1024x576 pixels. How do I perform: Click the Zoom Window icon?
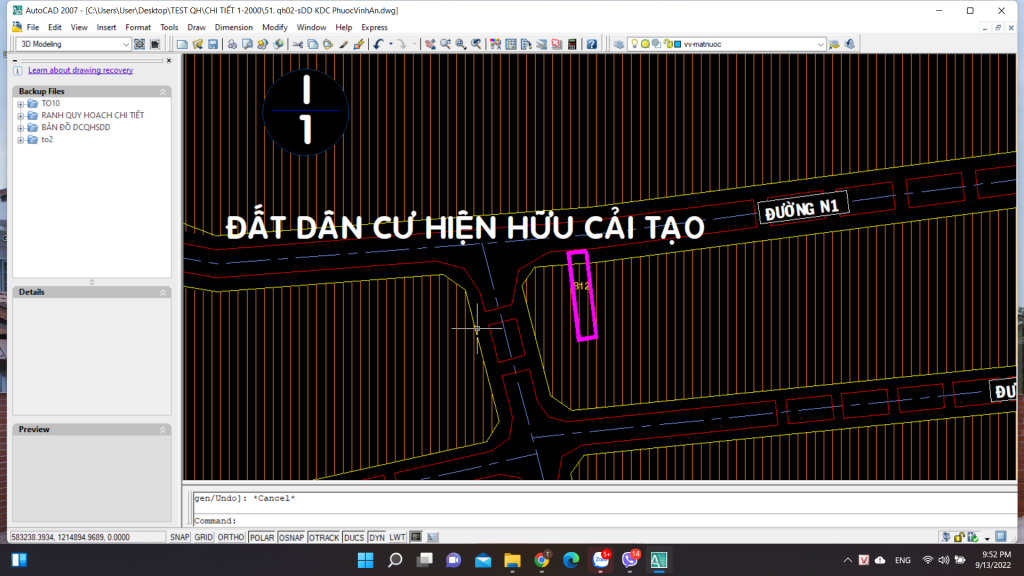click(461, 44)
